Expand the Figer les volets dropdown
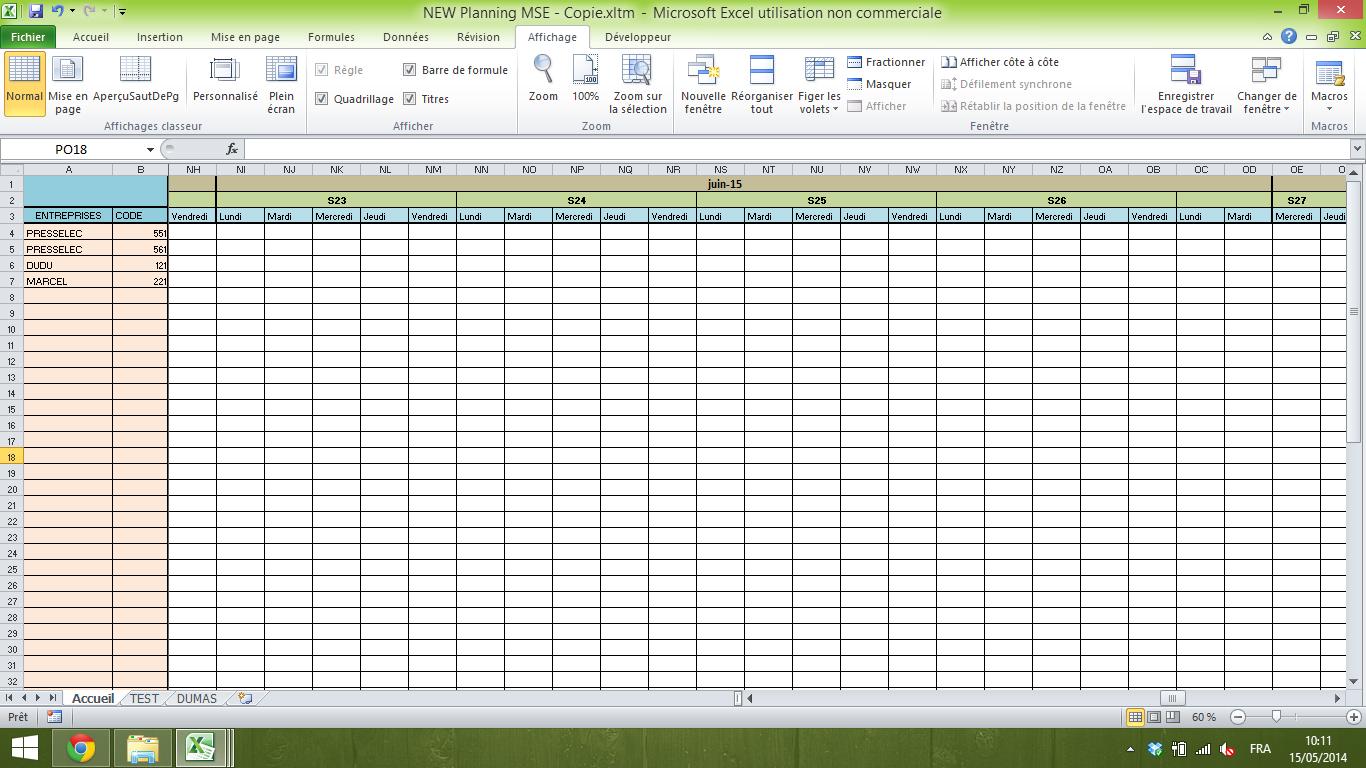This screenshot has height=768, width=1366. click(819, 85)
